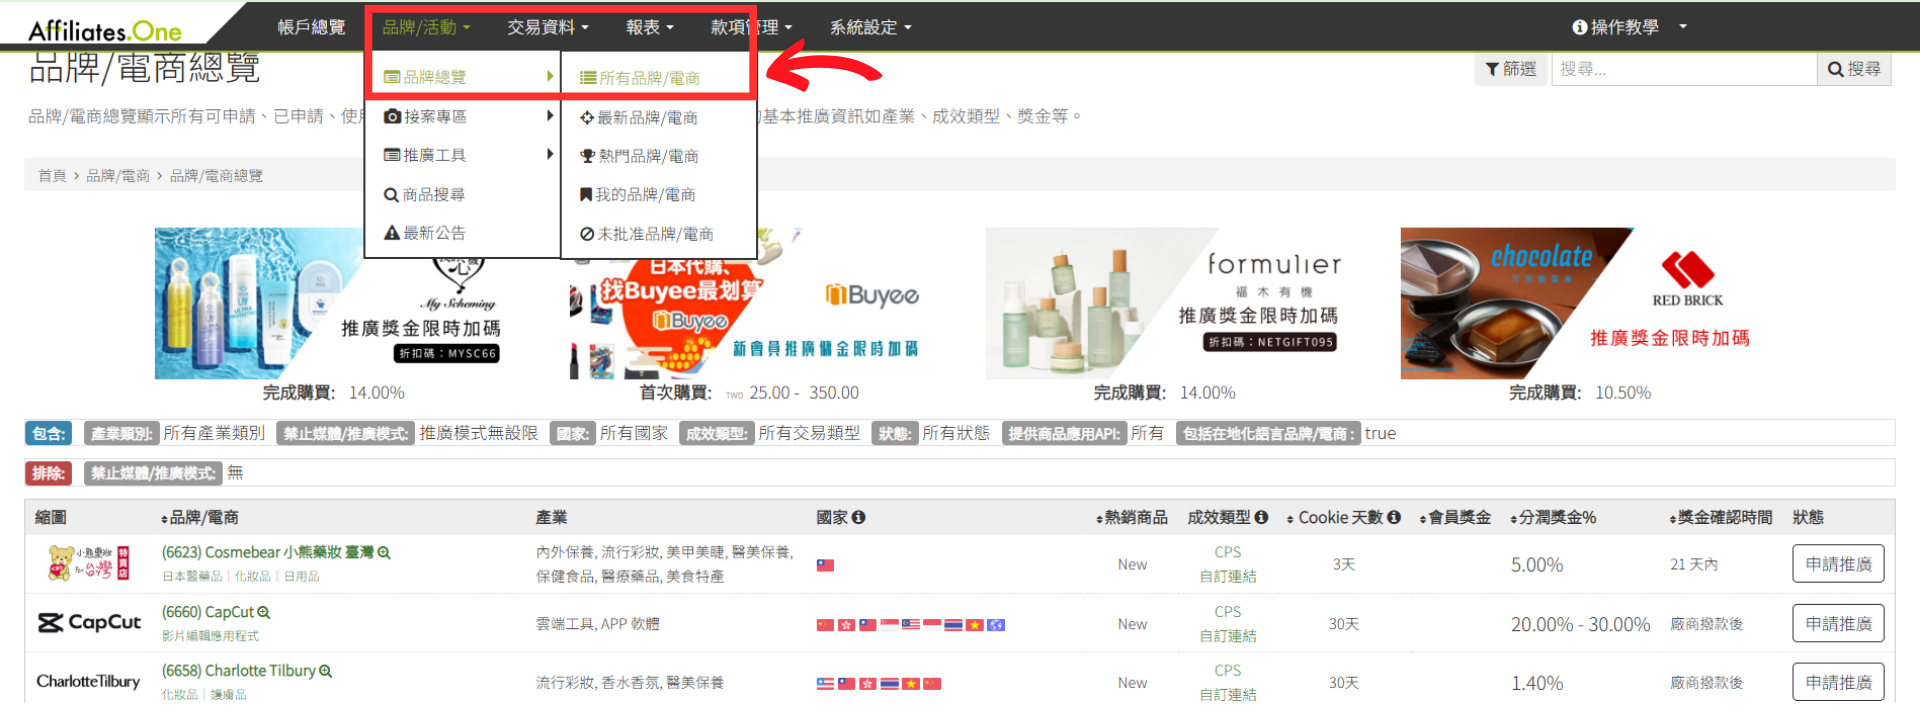Click the 包含 filter label
The width and height of the screenshot is (1920, 712).
click(48, 434)
